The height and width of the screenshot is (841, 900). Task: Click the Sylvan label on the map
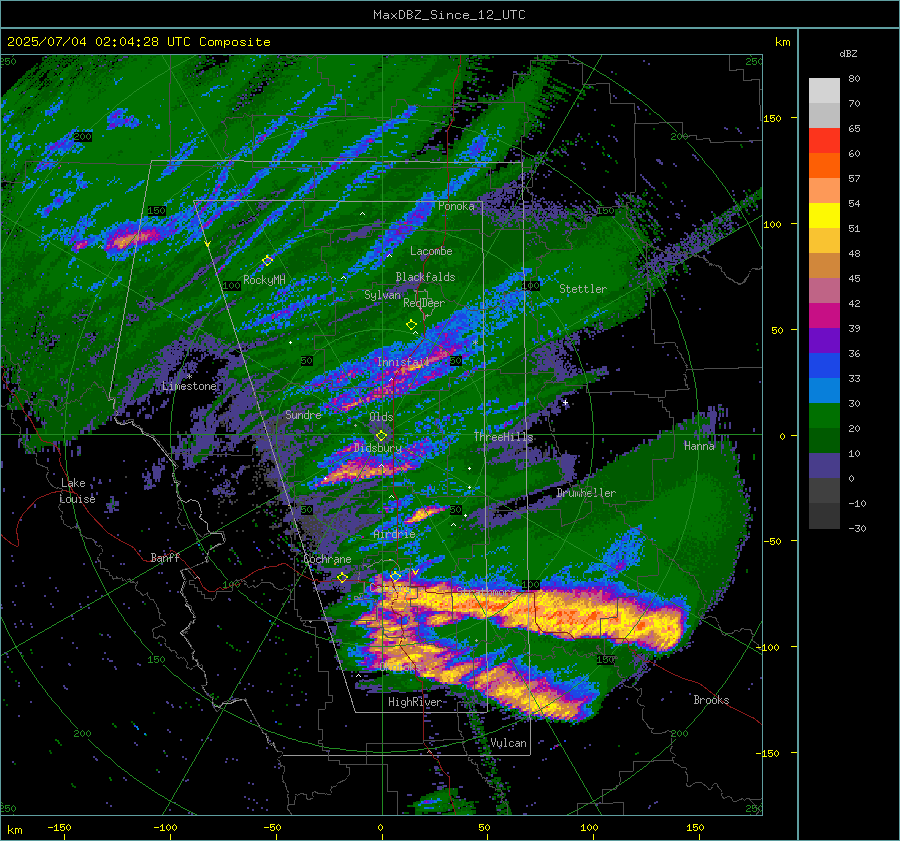coord(382,295)
